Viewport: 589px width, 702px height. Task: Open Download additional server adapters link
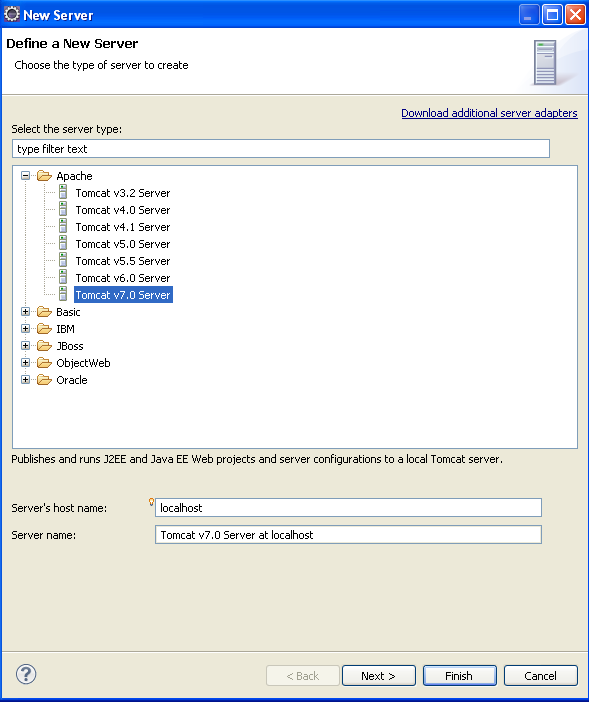click(489, 113)
